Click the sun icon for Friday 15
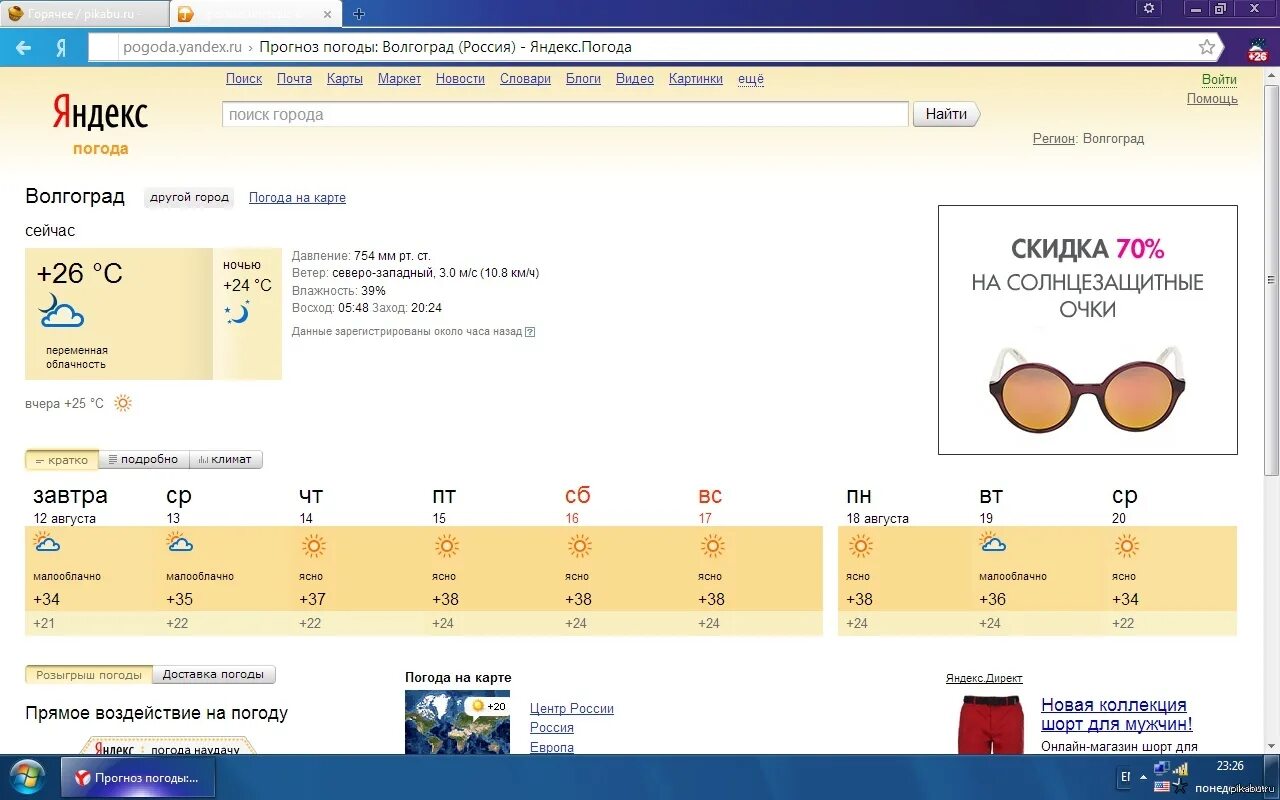This screenshot has width=1280, height=800. pos(446,546)
